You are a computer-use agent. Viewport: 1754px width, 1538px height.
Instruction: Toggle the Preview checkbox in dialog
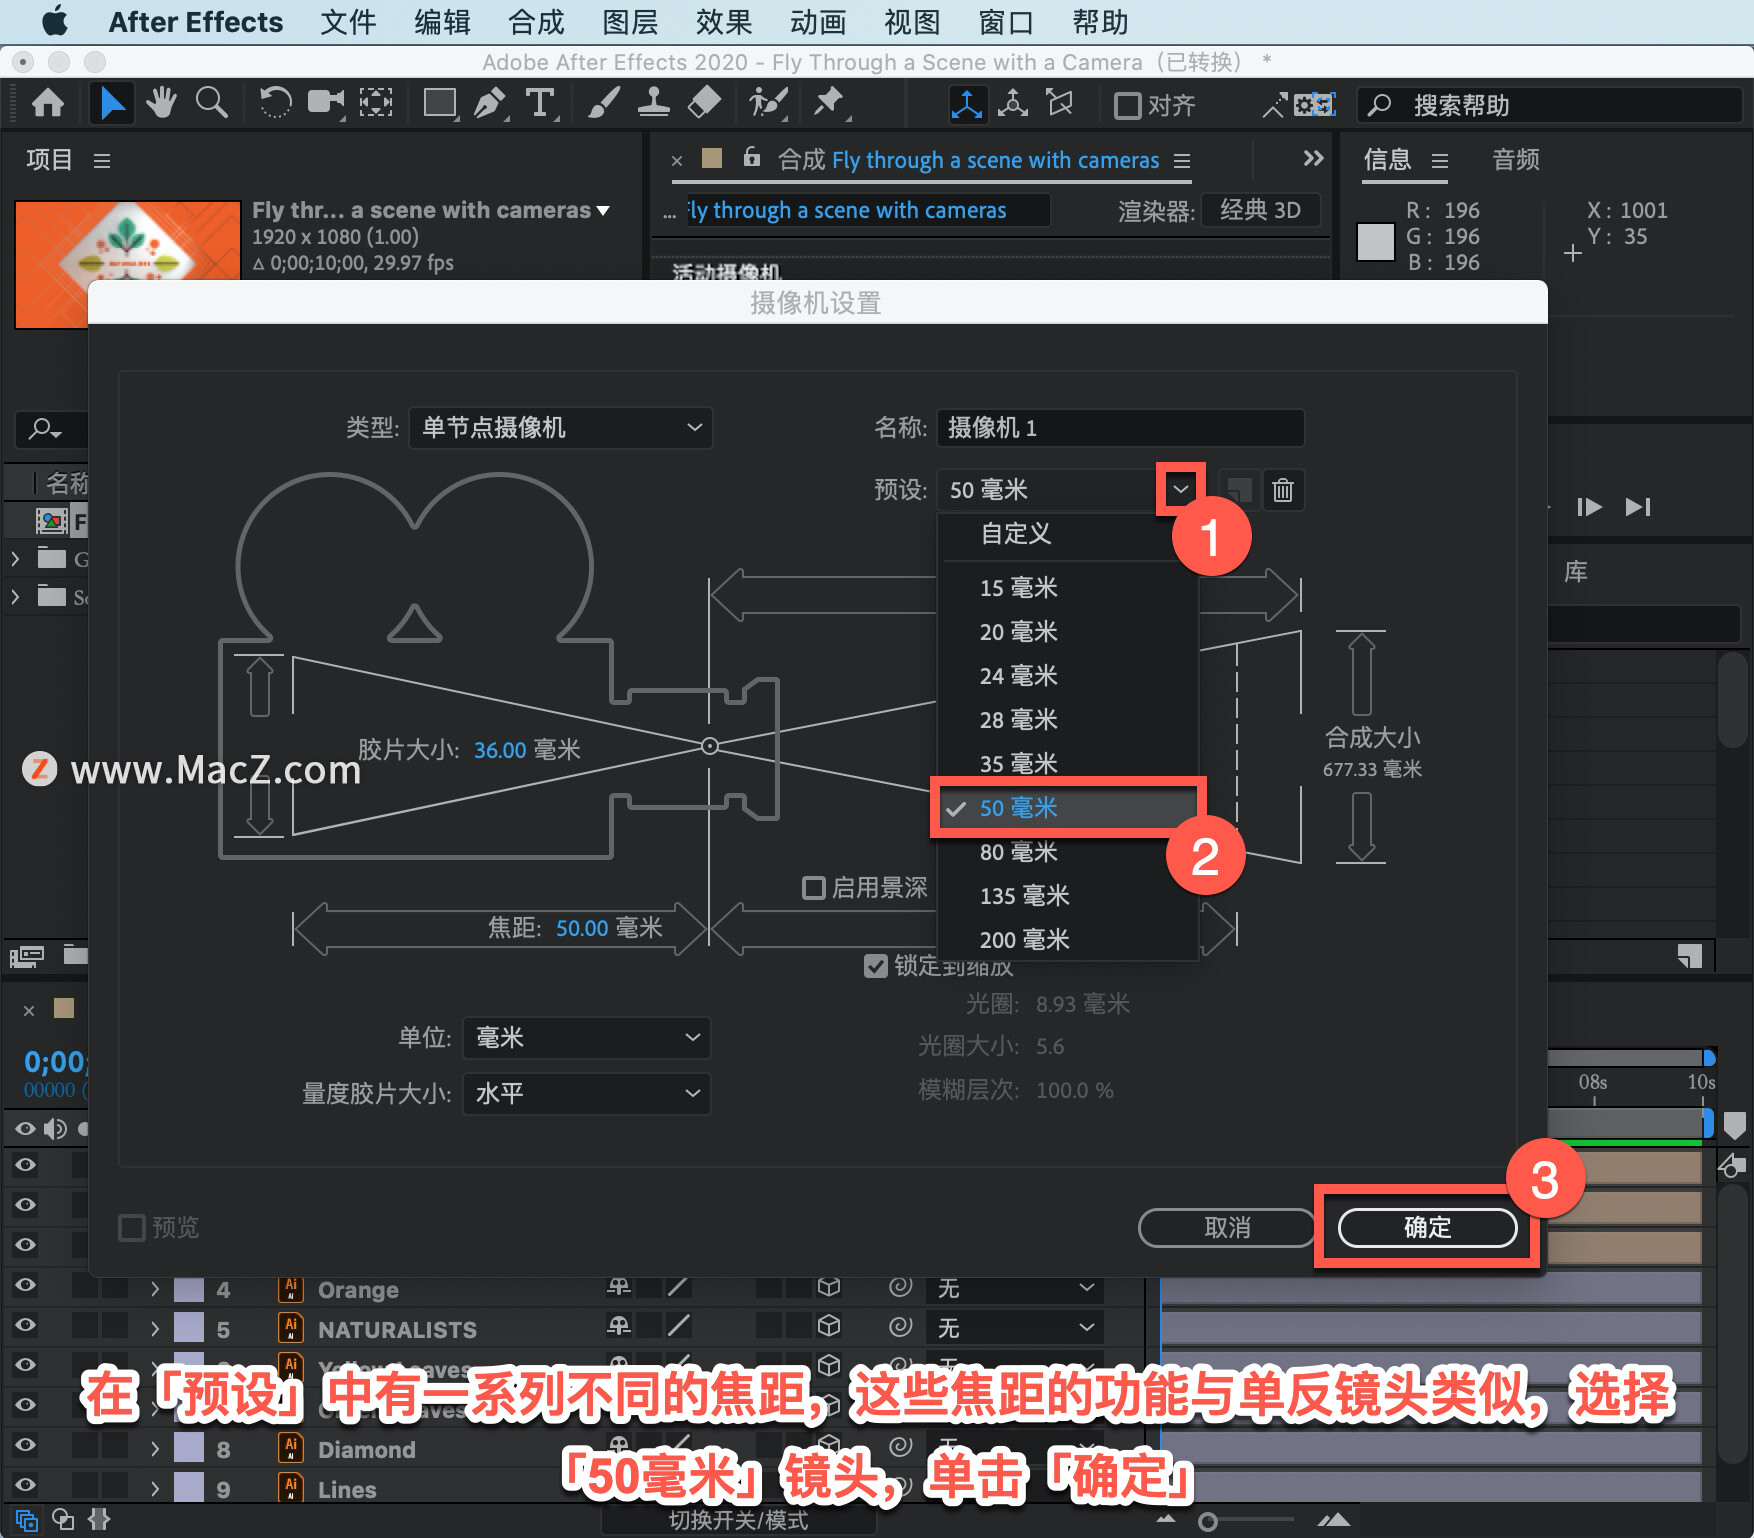pos(132,1227)
